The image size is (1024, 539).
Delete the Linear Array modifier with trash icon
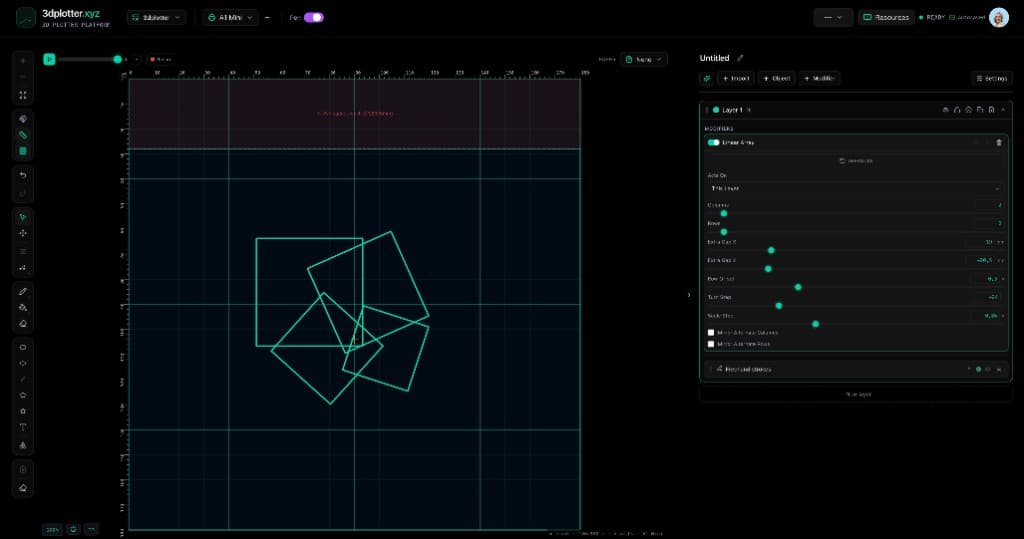(999, 142)
